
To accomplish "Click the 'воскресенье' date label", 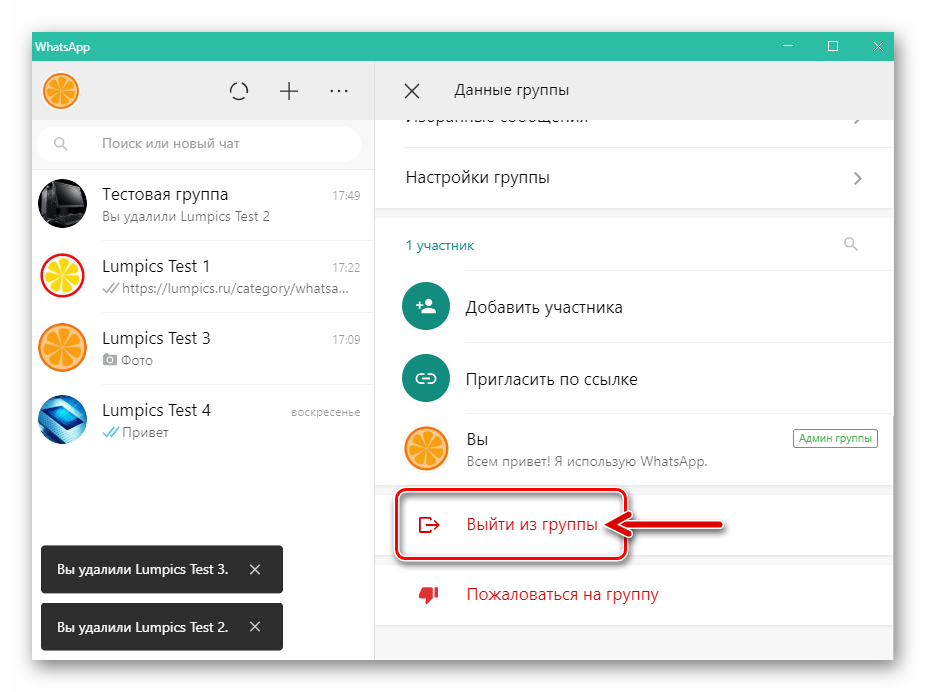I will [x=325, y=412].
